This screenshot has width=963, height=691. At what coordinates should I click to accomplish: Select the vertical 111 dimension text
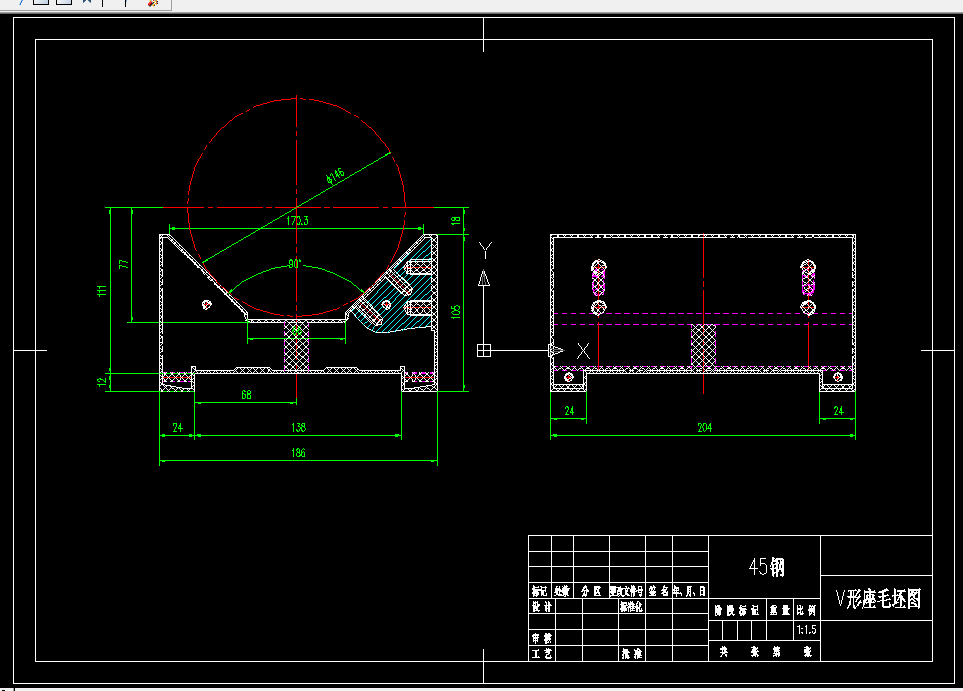click(102, 291)
